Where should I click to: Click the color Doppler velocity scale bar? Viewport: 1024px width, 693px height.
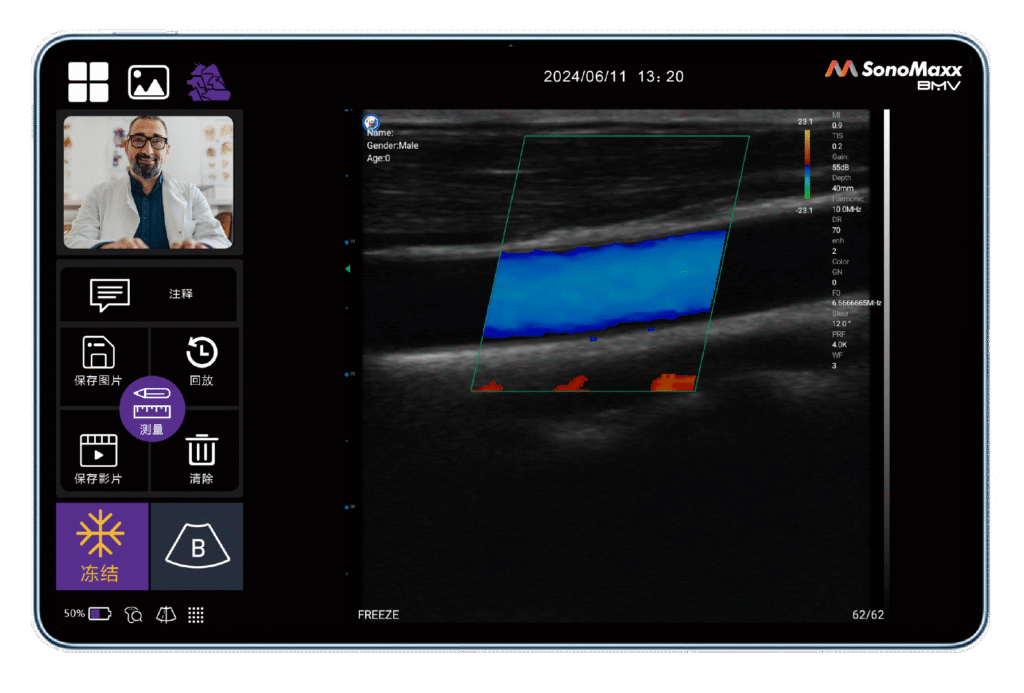point(806,165)
